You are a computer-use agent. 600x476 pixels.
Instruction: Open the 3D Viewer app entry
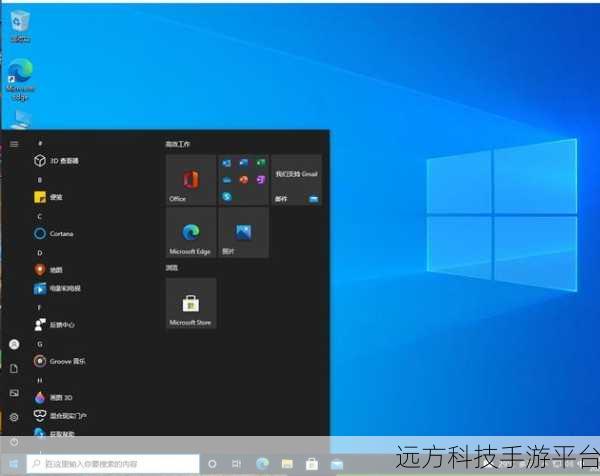point(56,161)
